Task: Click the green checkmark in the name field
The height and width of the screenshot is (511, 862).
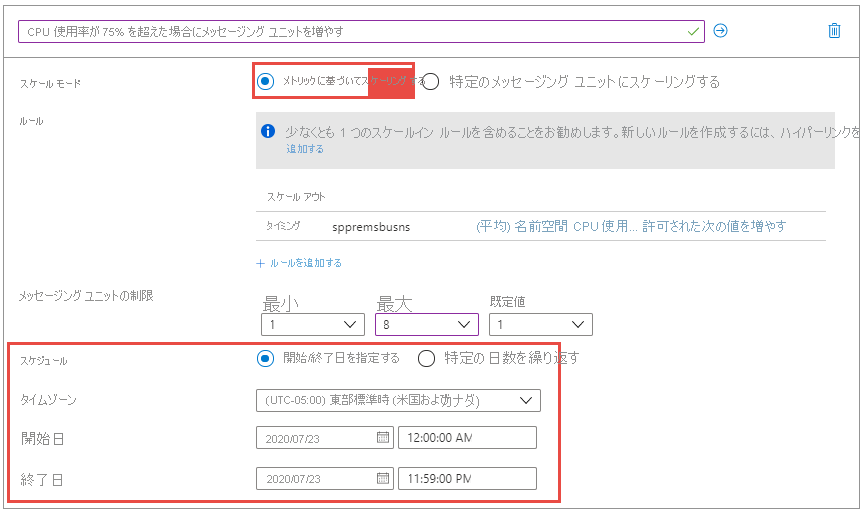Action: click(693, 31)
